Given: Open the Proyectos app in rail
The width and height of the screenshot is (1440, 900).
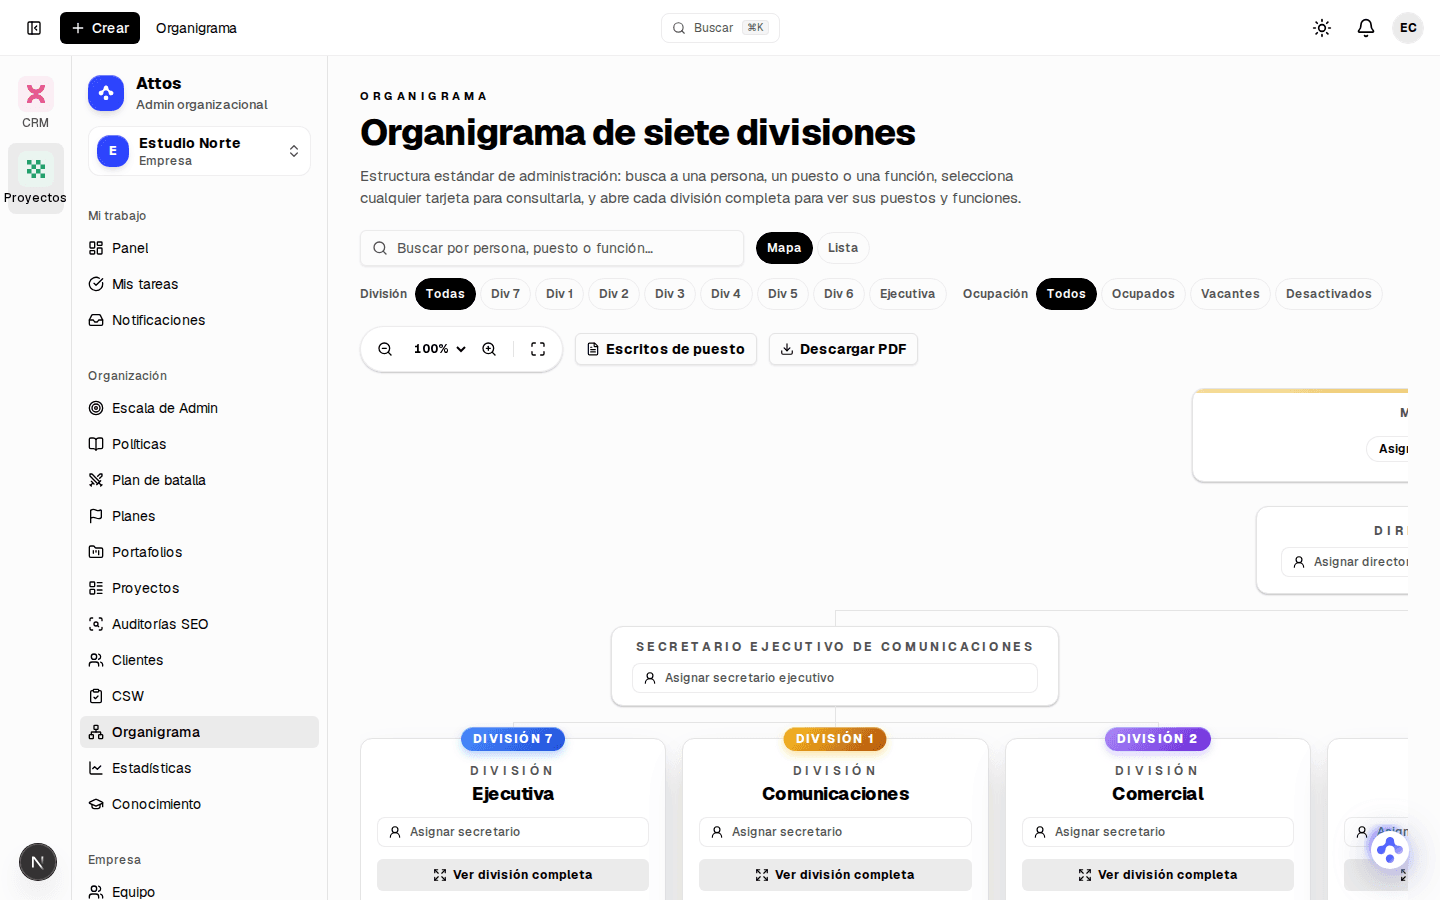Looking at the screenshot, I should tap(36, 178).
